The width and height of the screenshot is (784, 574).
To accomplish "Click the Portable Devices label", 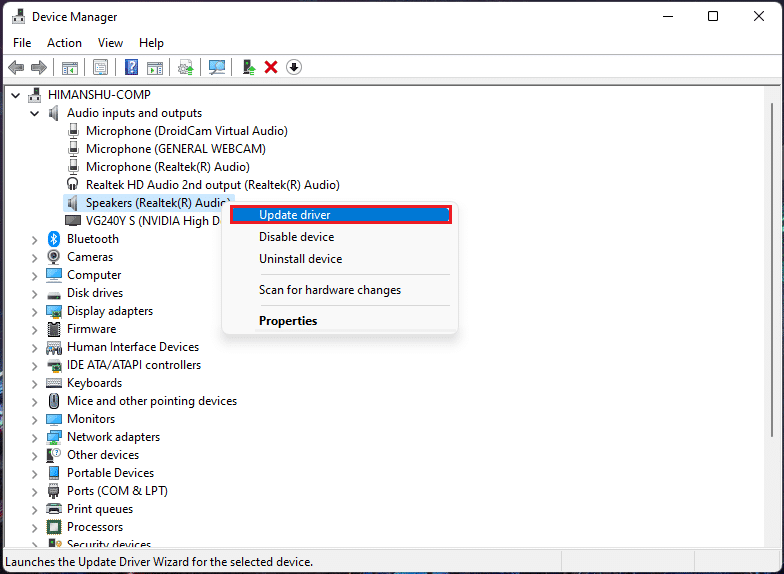I will coord(110,473).
